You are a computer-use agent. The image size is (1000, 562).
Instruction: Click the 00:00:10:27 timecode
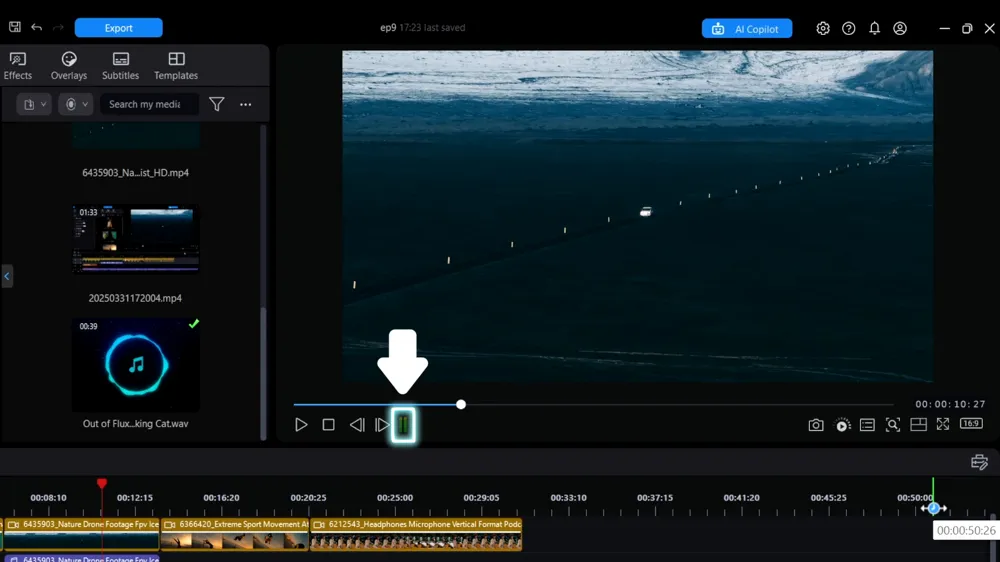pyautogui.click(x=950, y=404)
